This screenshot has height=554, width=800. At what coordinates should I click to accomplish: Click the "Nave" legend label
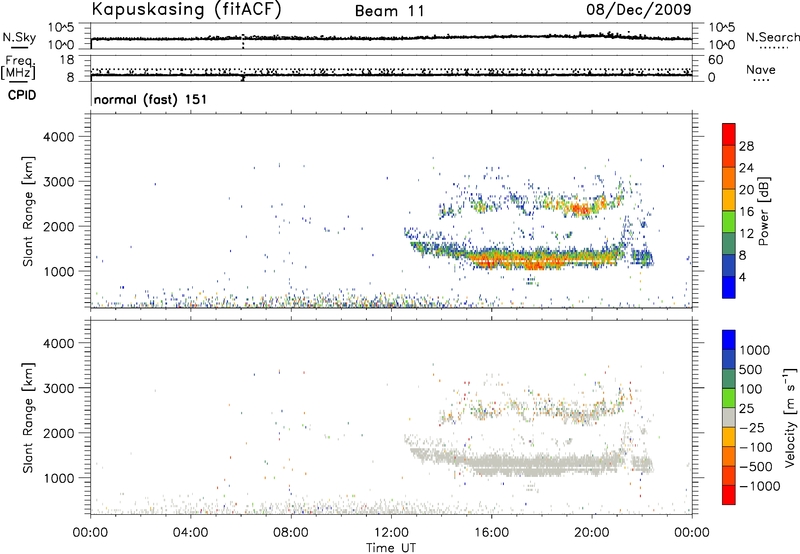pos(761,70)
